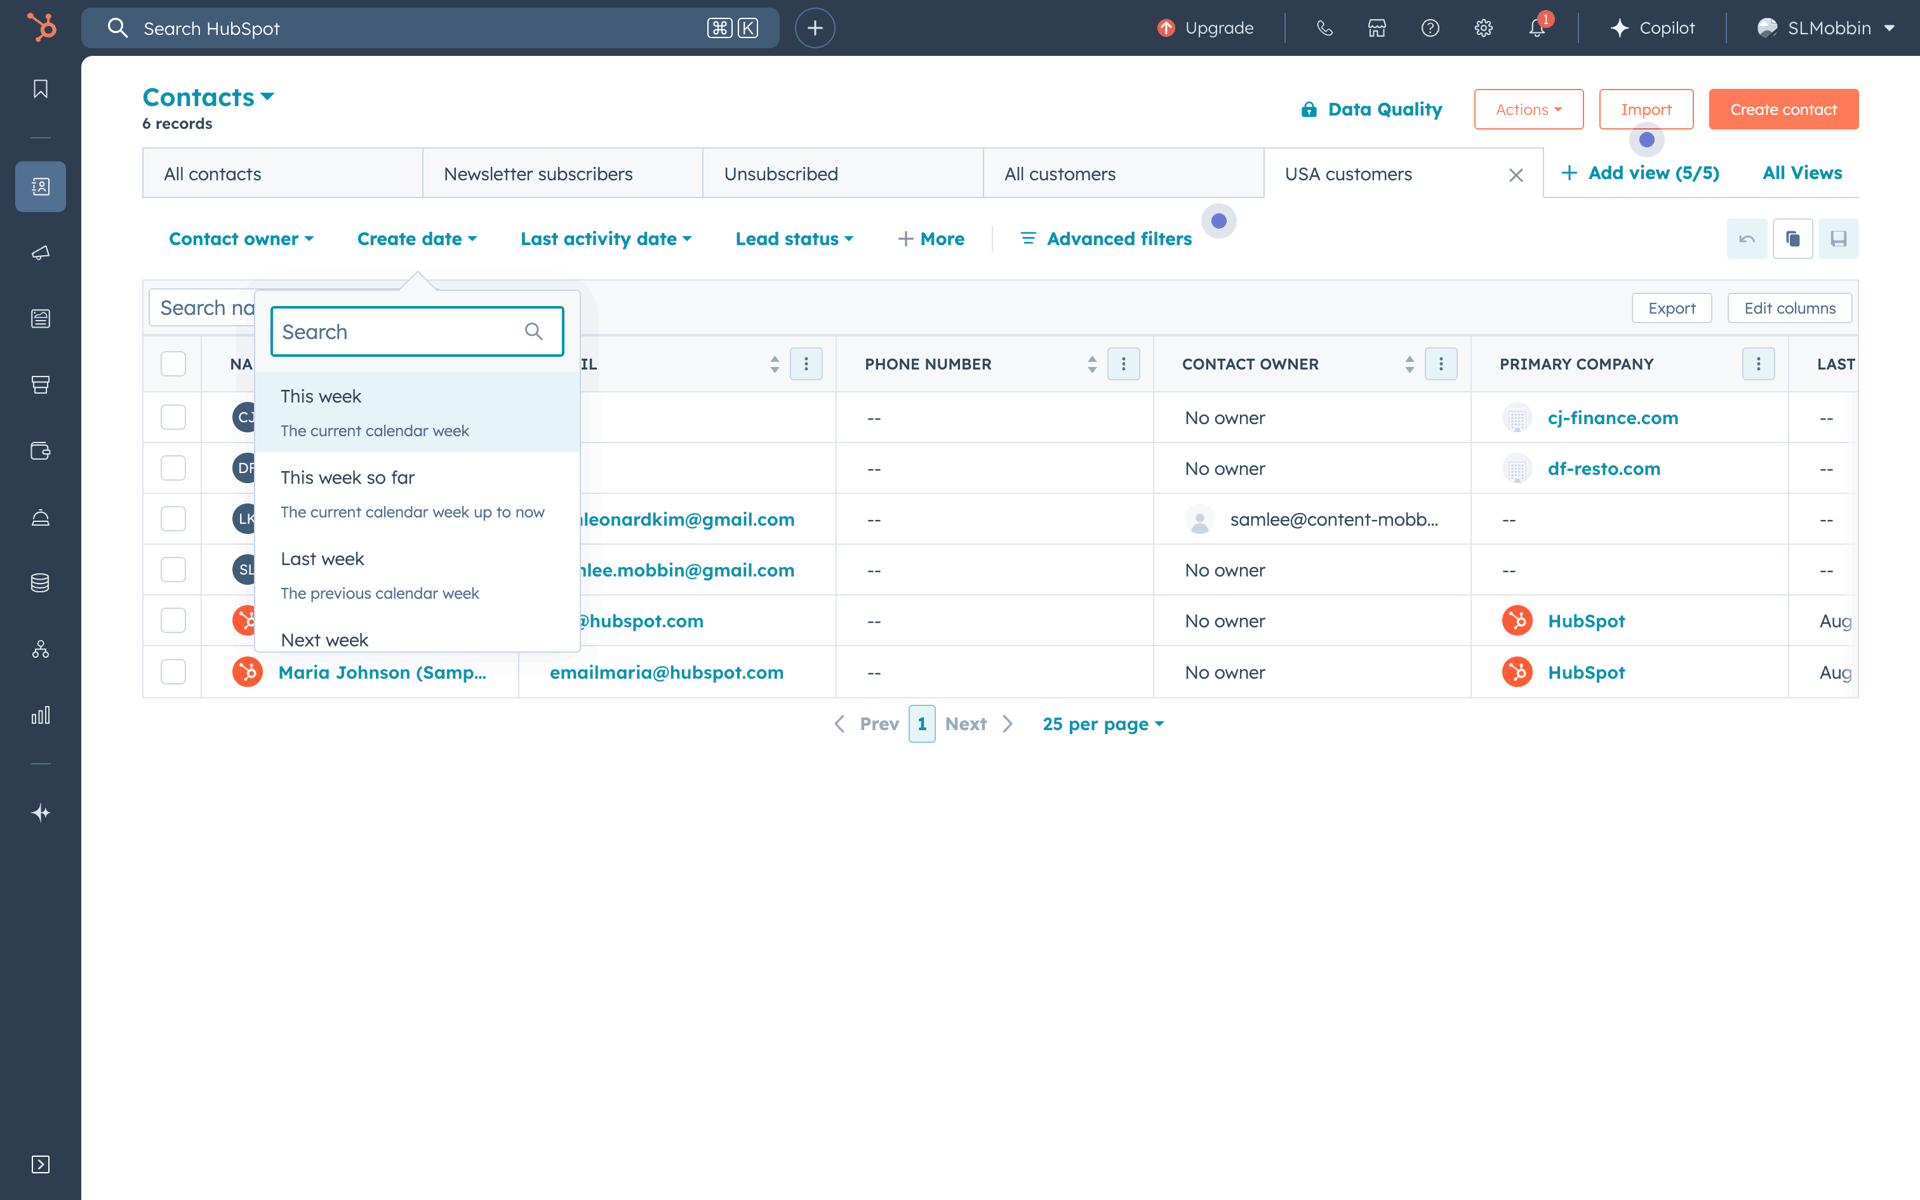Image resolution: width=1920 pixels, height=1200 pixels.
Task: Open Email column options menu
Action: click(x=806, y=364)
